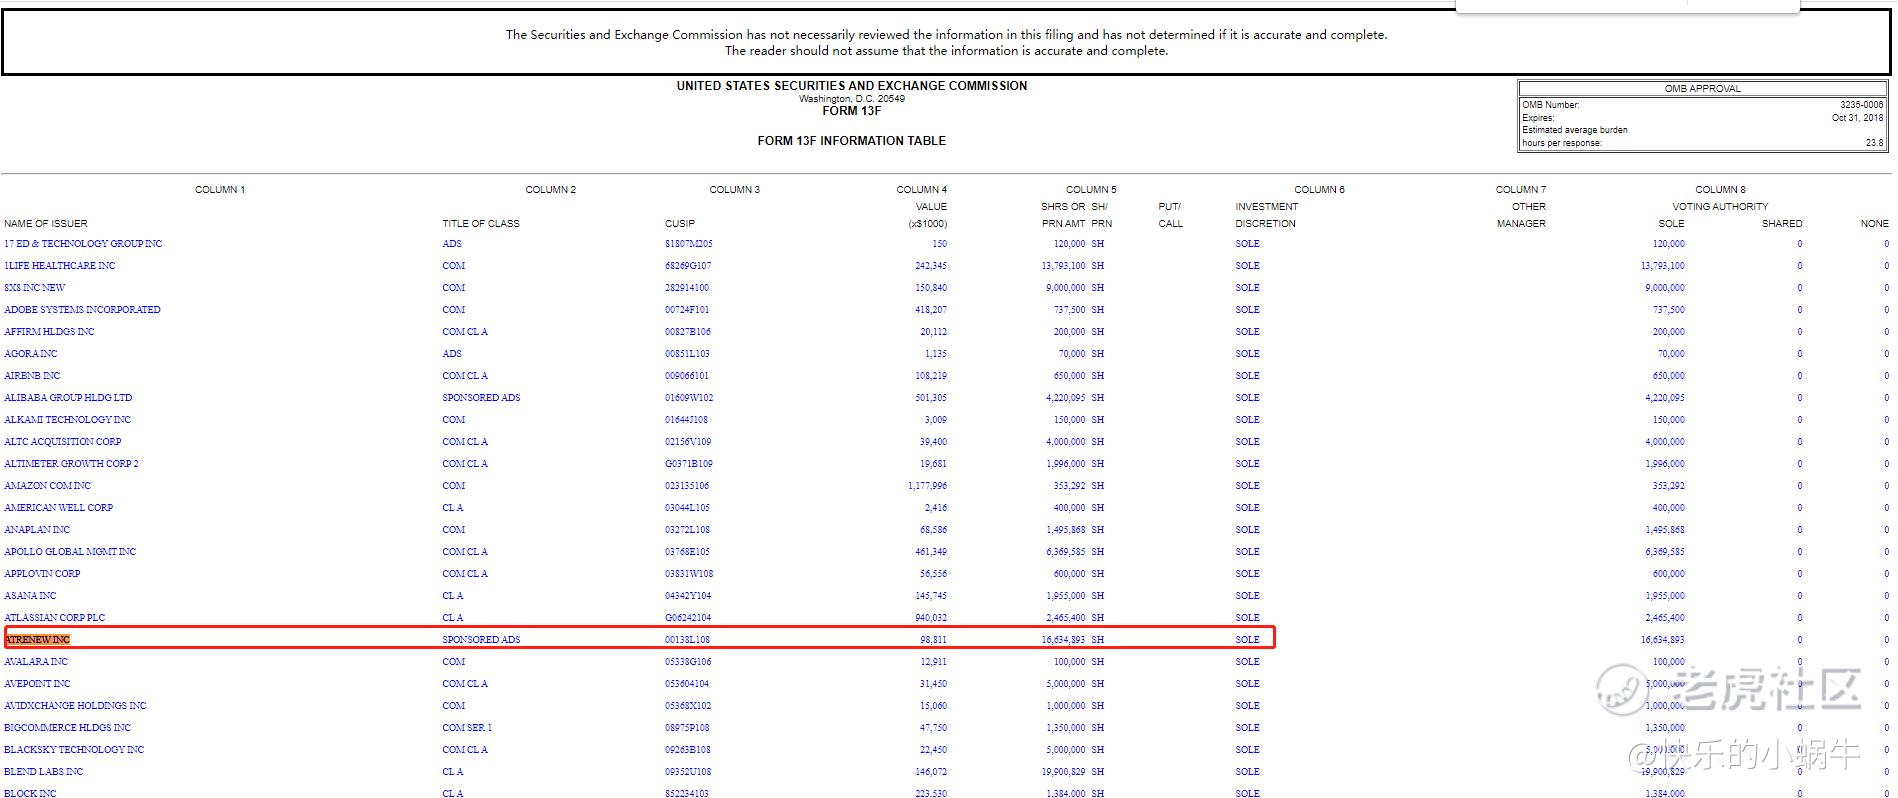The width and height of the screenshot is (1898, 798).
Task: Click the ASANA INC issuer name
Action: [x=30, y=596]
